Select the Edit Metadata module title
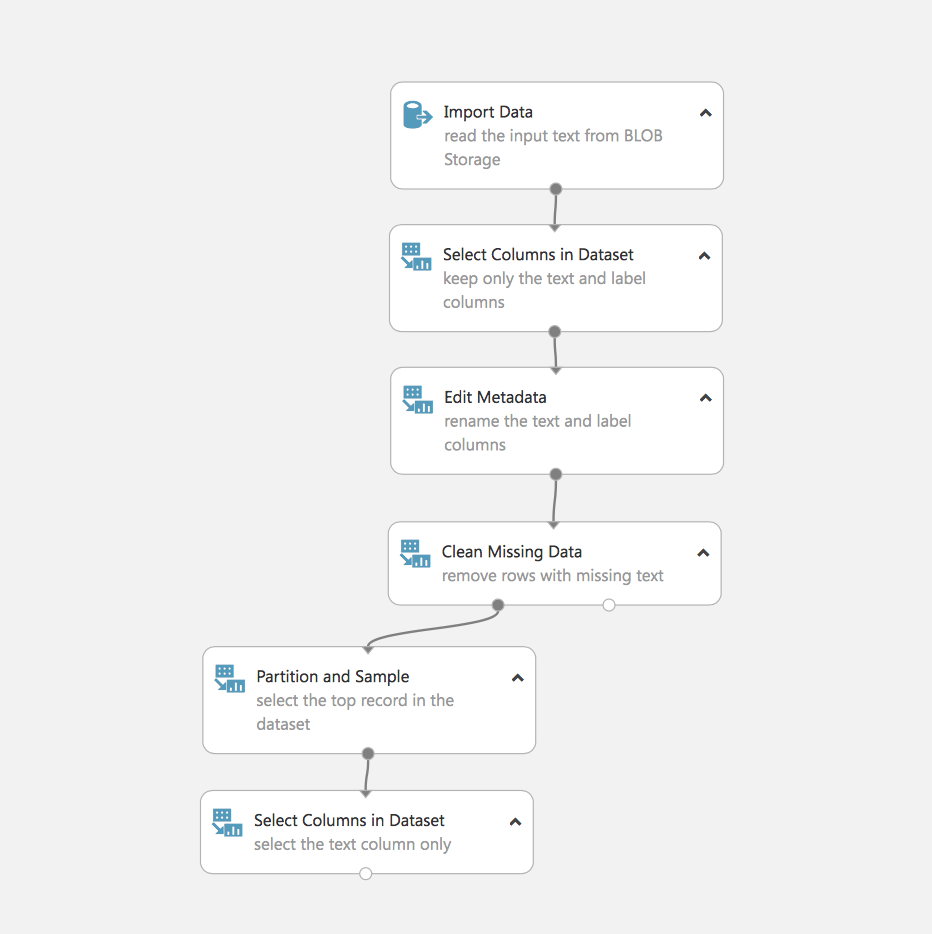Image resolution: width=932 pixels, height=934 pixels. (495, 397)
